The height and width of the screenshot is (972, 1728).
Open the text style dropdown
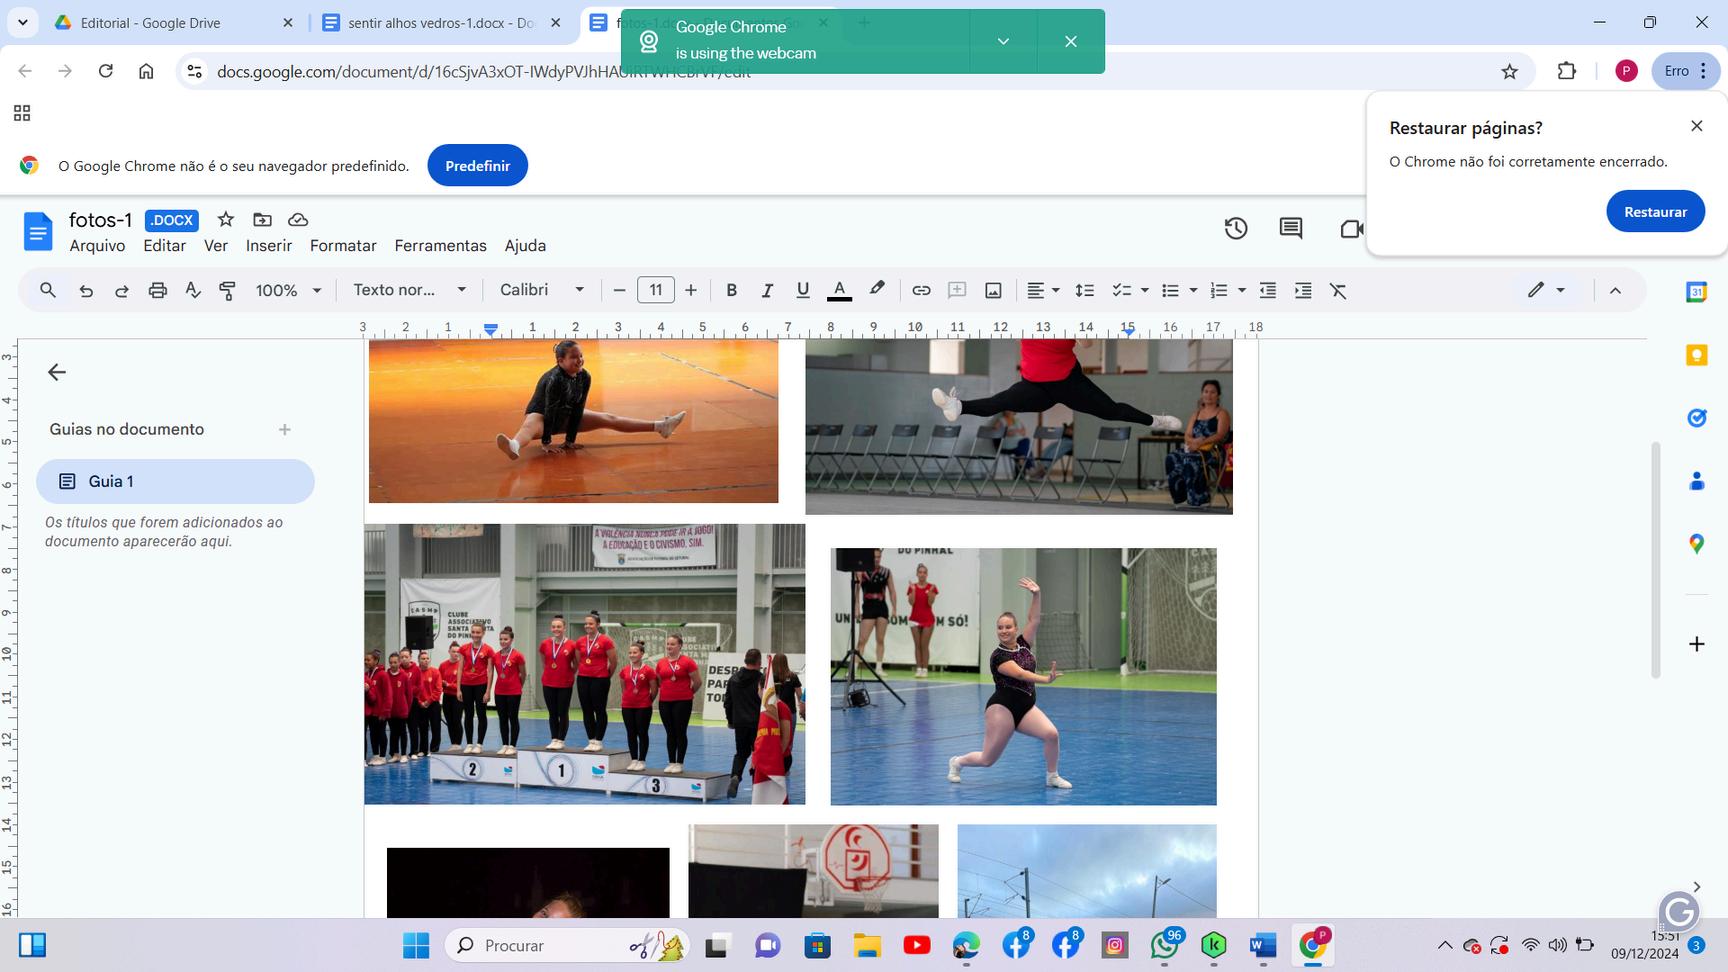[x=409, y=290]
